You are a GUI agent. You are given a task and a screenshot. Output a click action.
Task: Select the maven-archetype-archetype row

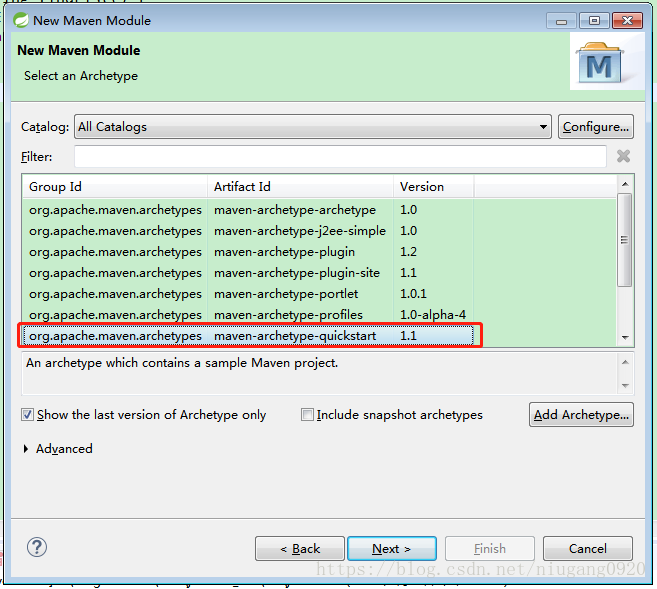click(x=248, y=209)
